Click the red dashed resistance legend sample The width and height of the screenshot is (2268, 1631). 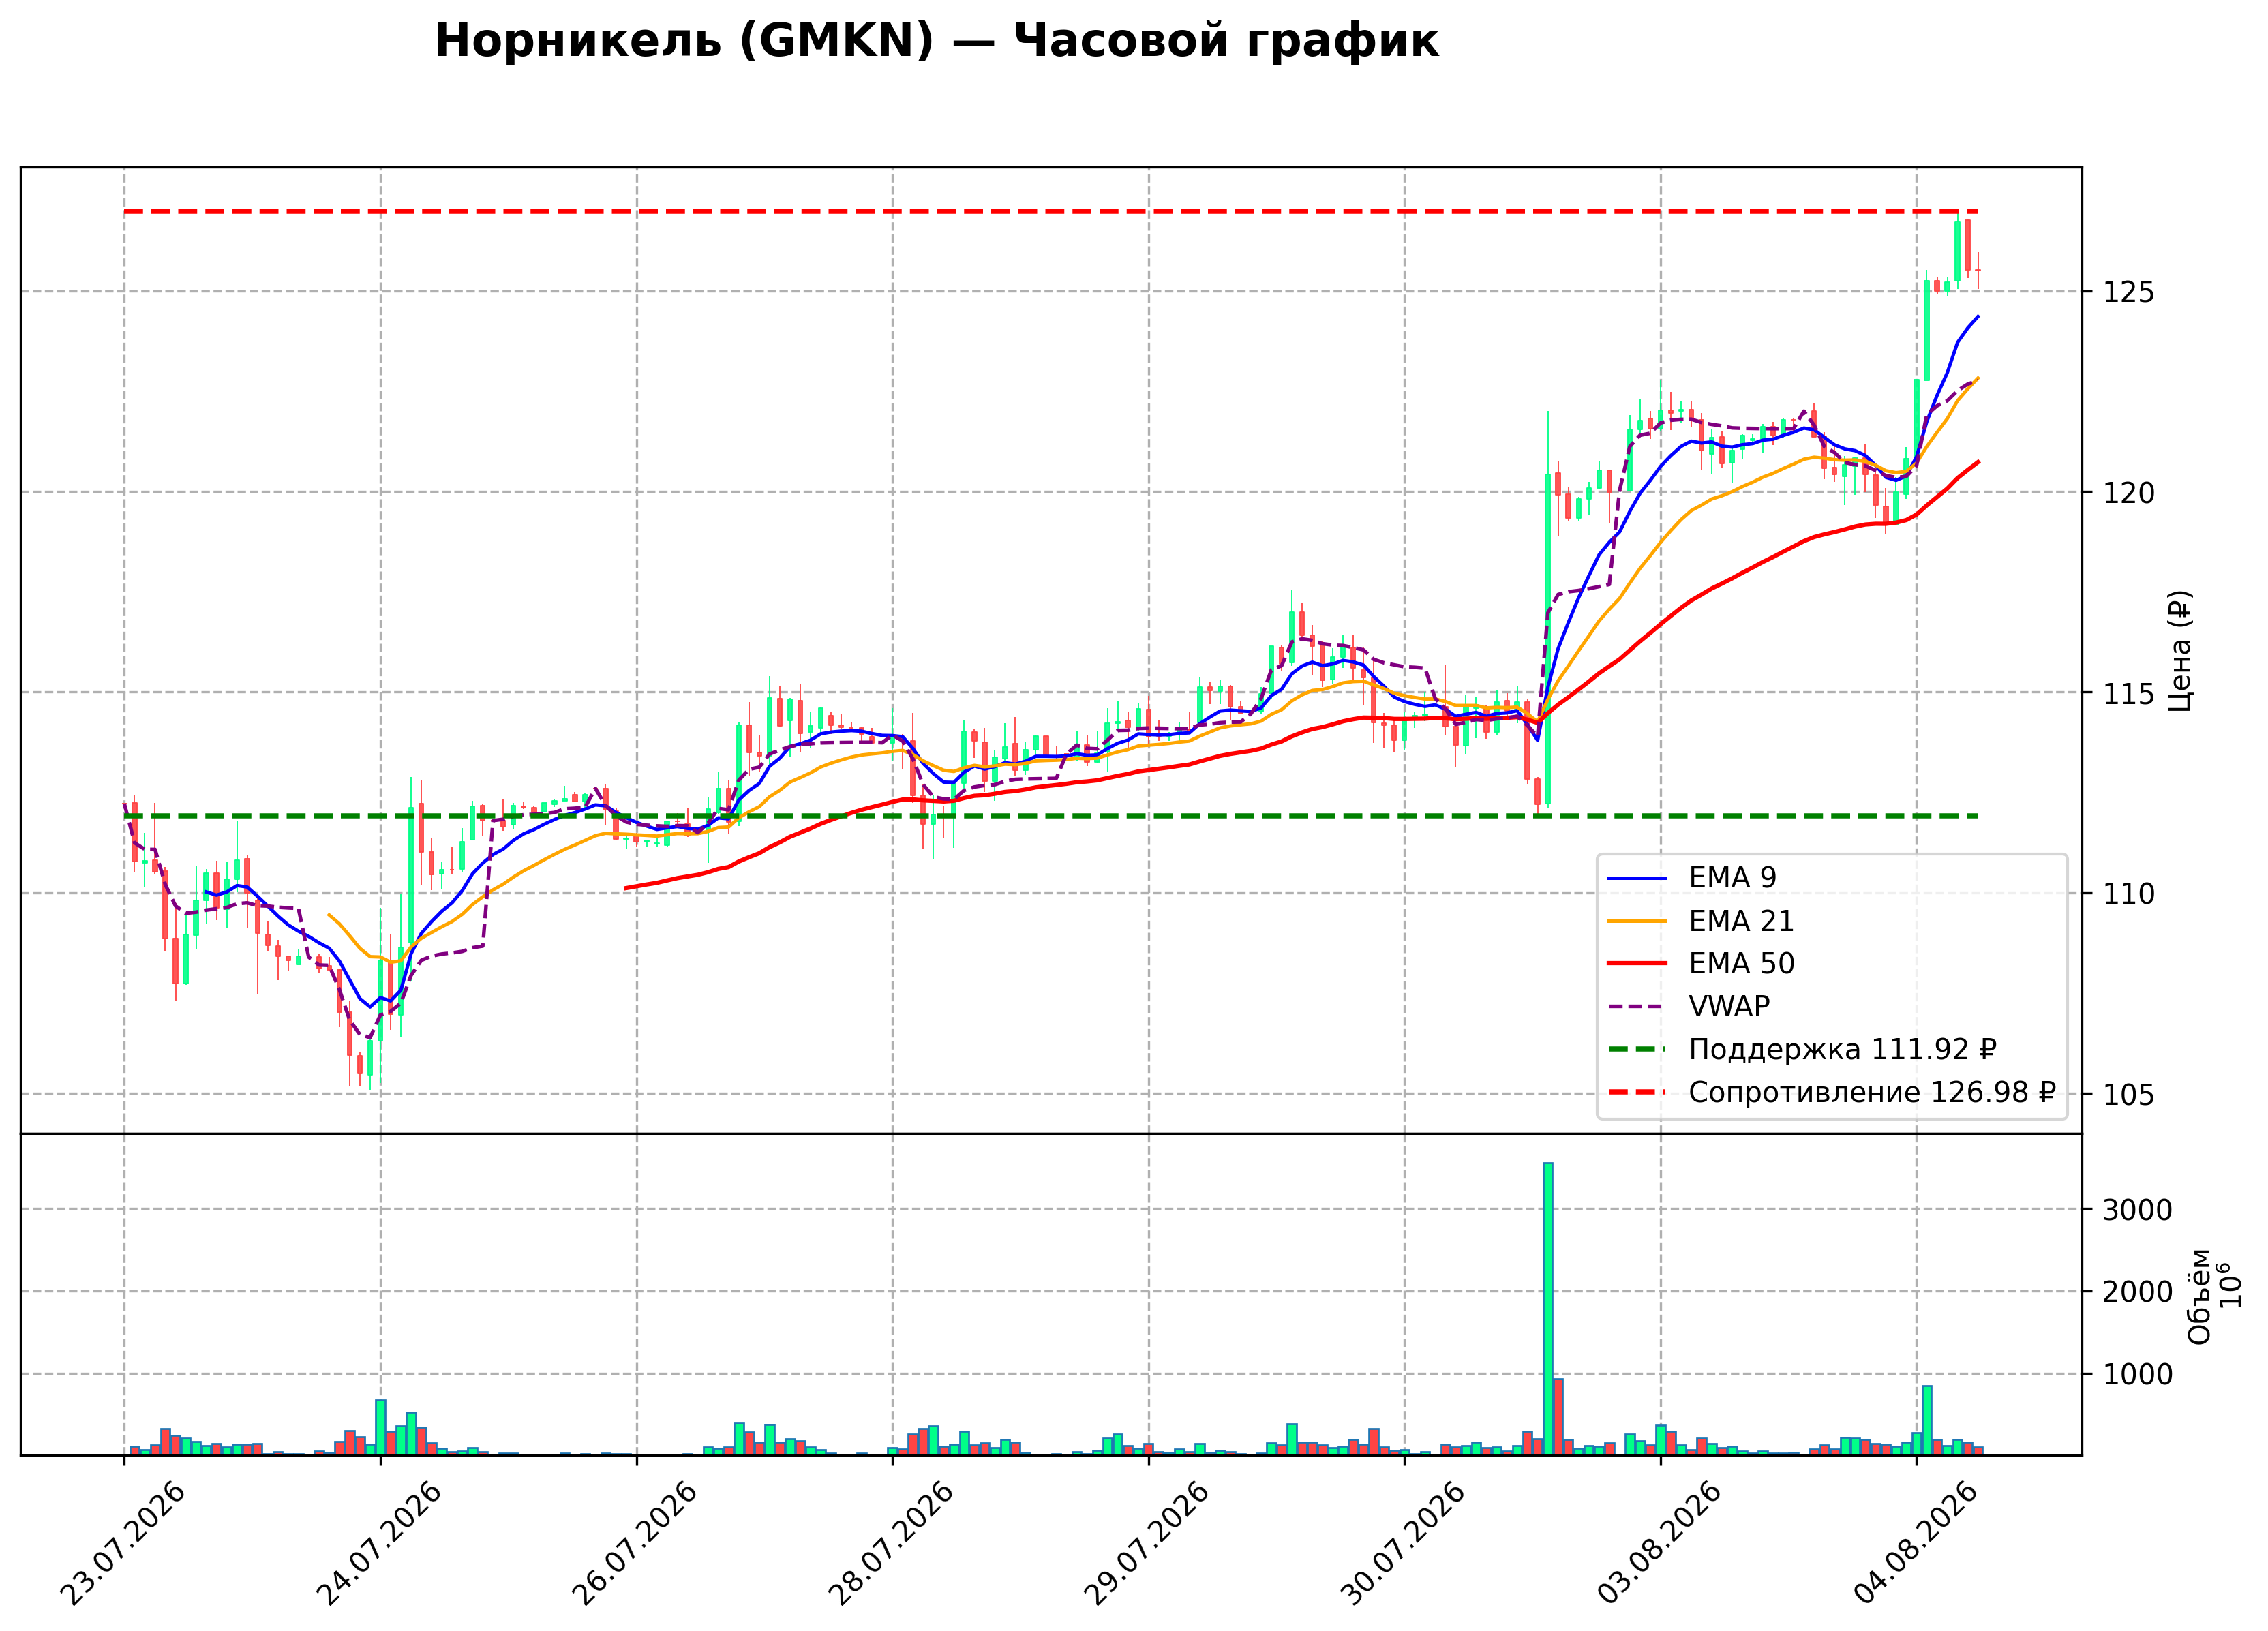click(x=1637, y=1092)
